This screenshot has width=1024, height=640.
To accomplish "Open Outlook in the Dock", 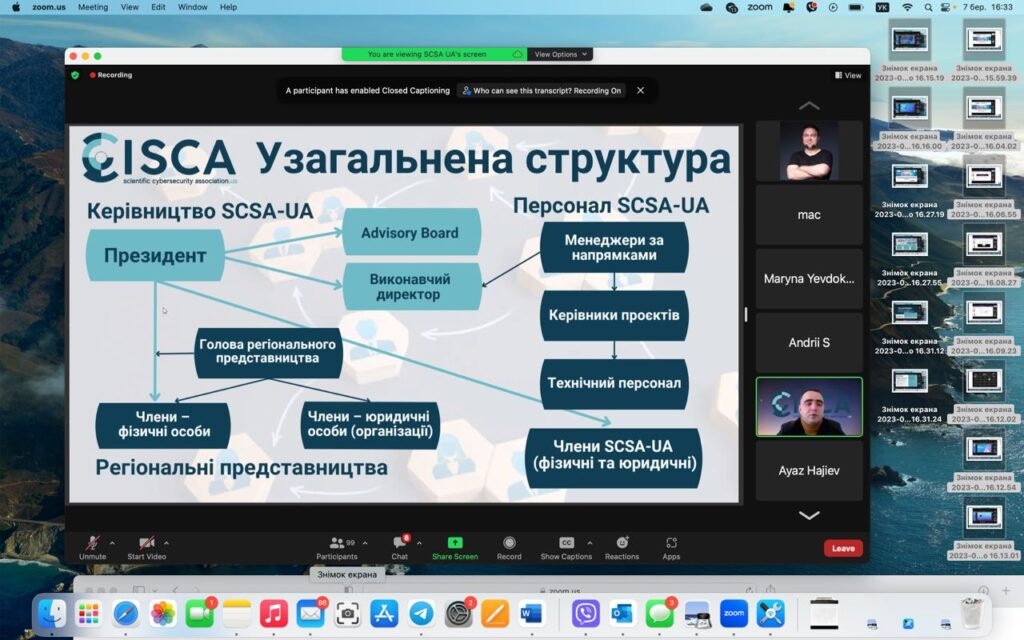I will (x=622, y=613).
